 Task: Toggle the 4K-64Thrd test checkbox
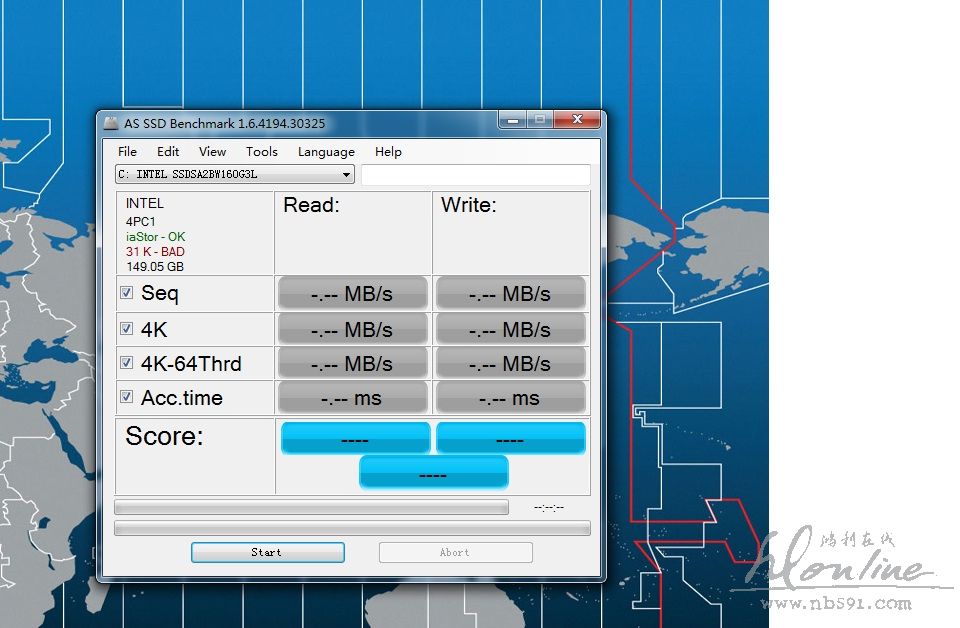pos(127,363)
